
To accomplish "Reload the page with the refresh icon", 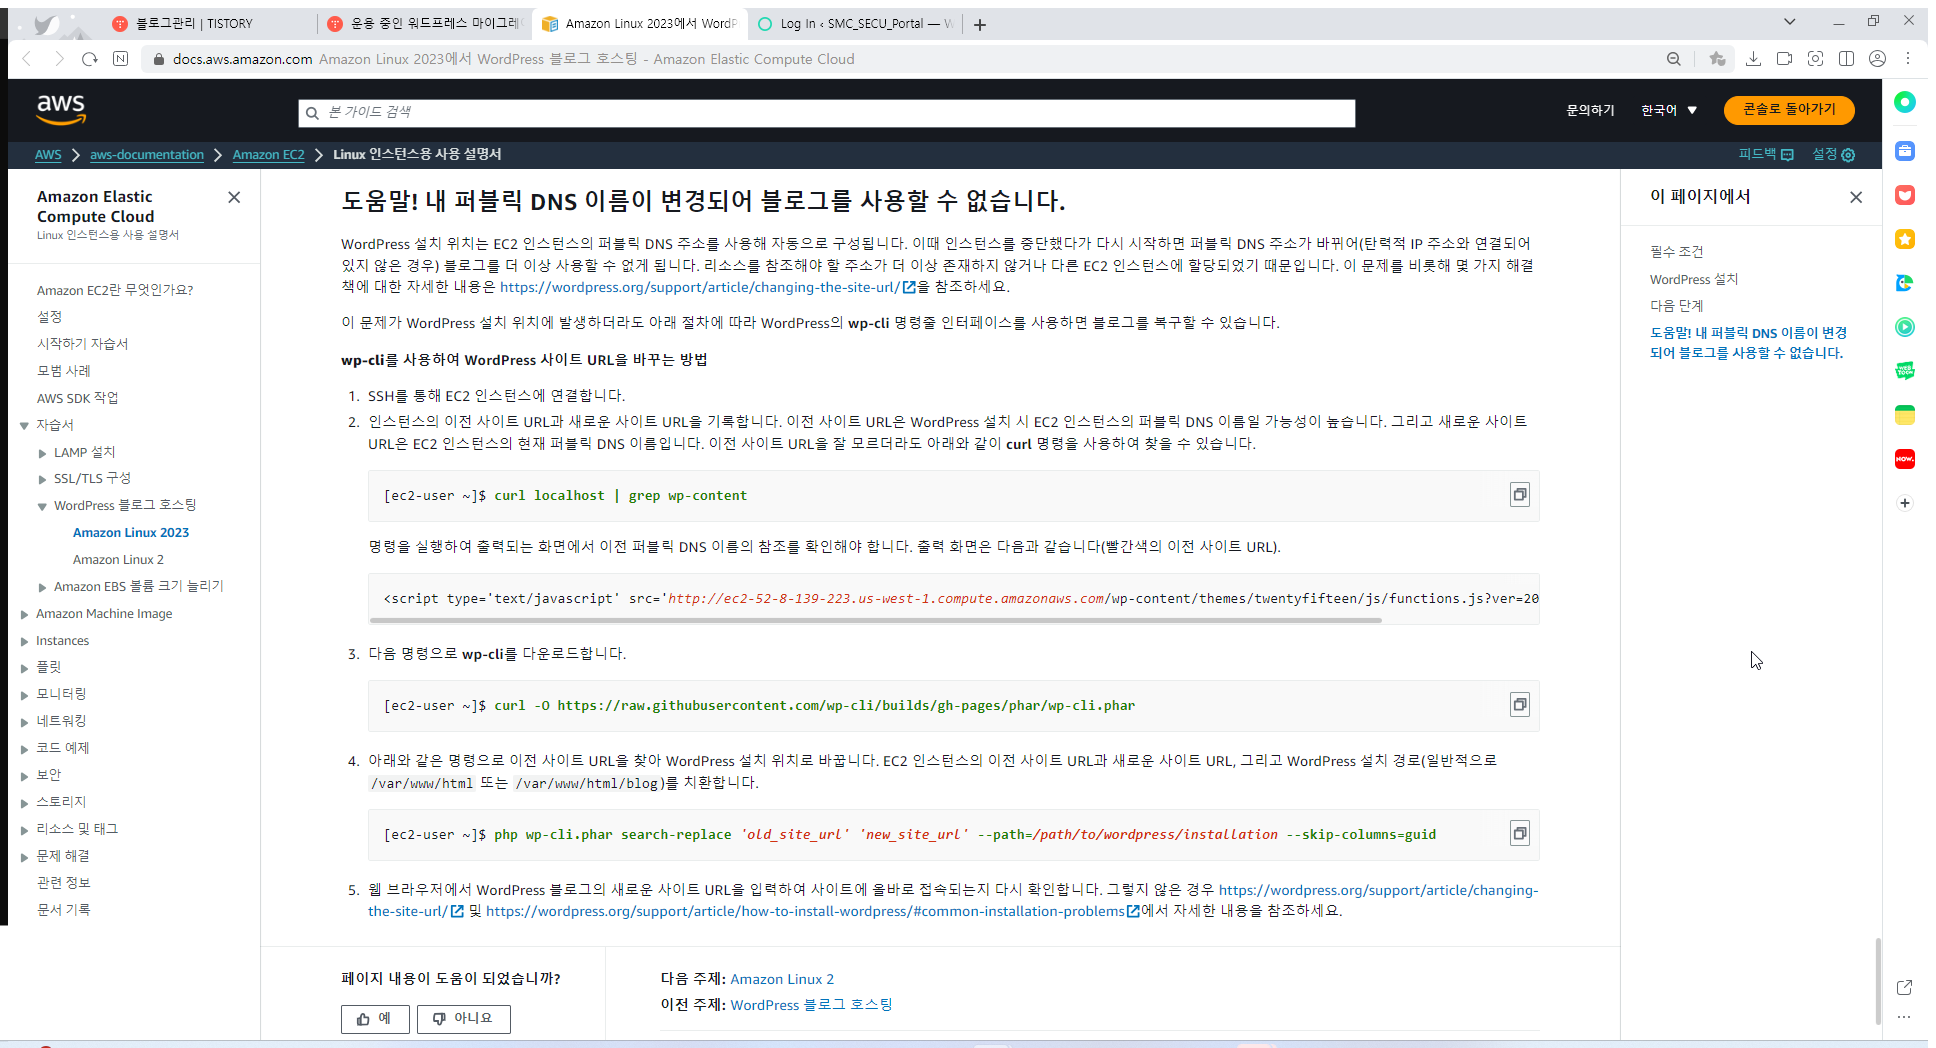I will coord(90,59).
